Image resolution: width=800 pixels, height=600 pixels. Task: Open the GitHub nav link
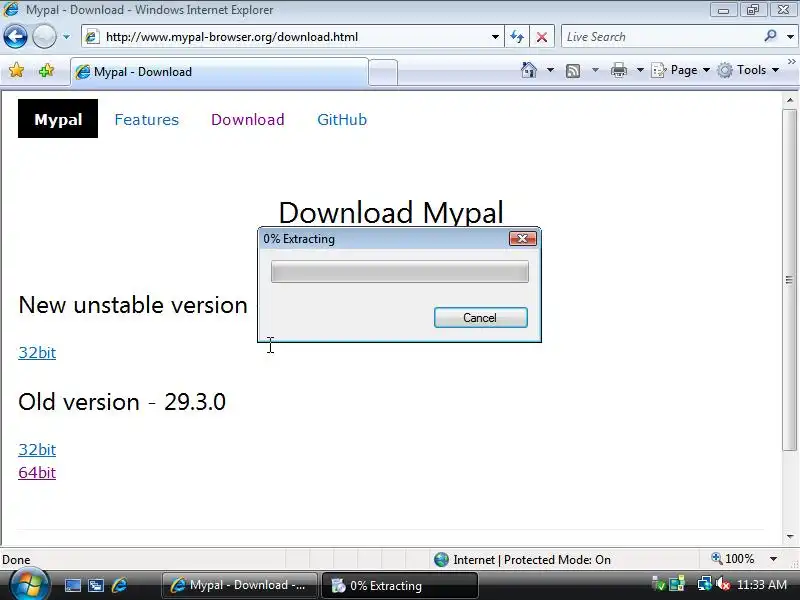[342, 119]
